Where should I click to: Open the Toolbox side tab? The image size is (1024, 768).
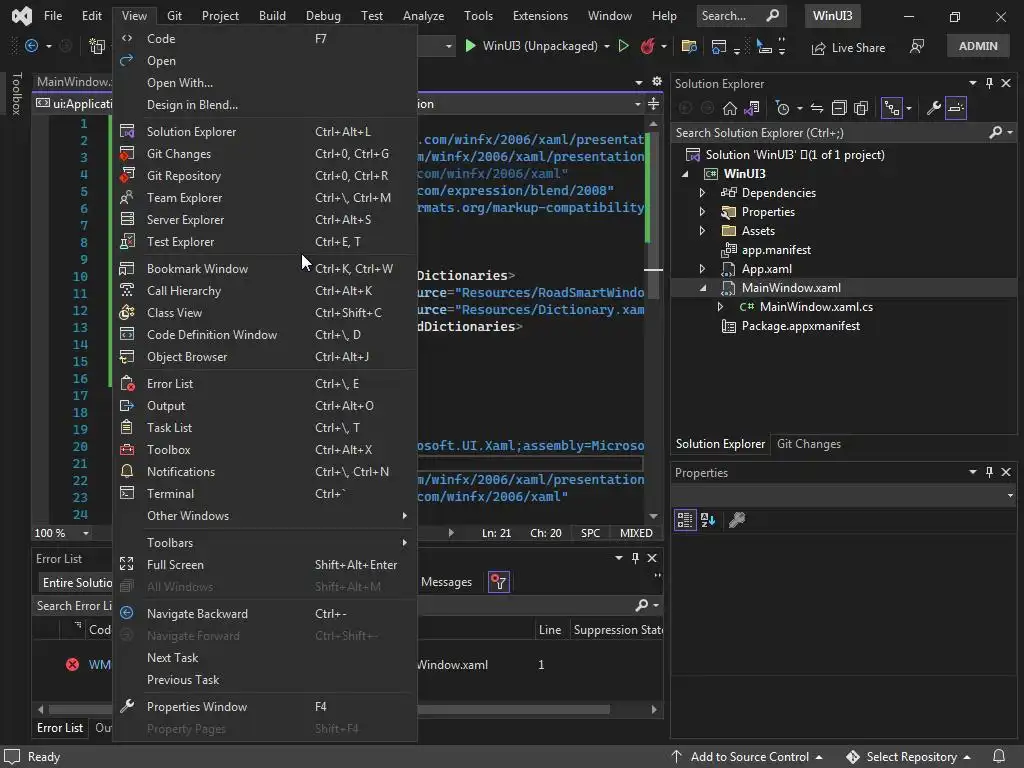tap(17, 93)
